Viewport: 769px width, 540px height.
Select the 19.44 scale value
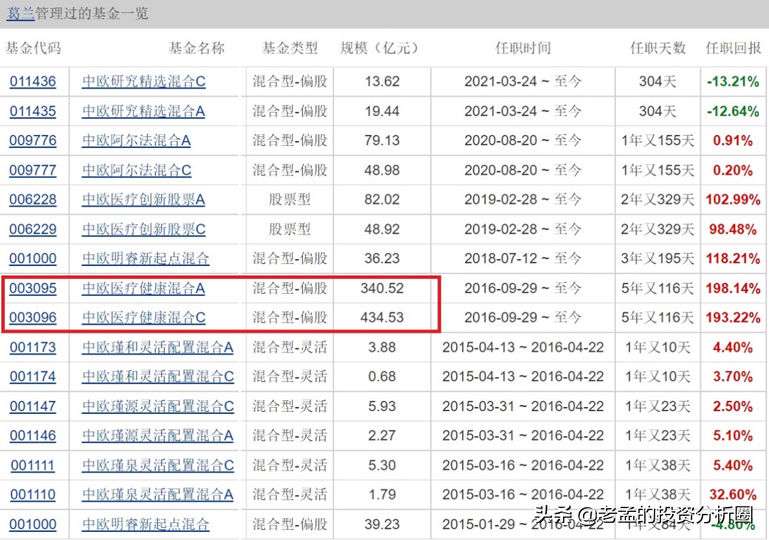382,111
